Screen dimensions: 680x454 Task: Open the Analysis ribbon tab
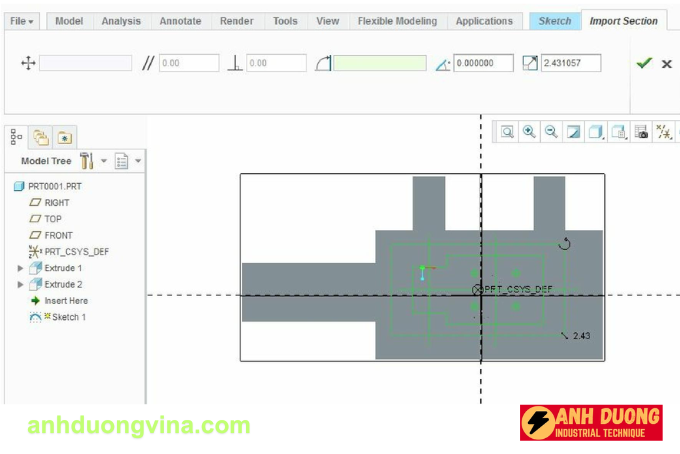tap(121, 21)
